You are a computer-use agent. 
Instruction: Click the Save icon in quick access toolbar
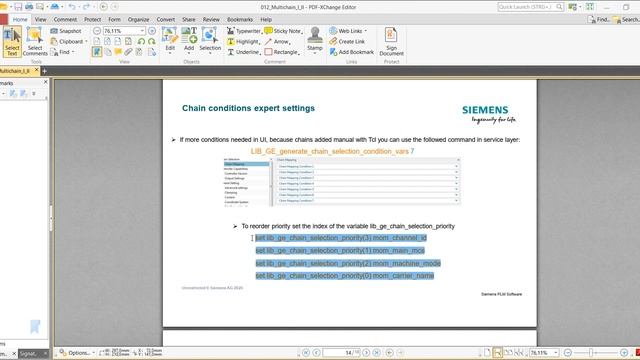coord(18,7)
